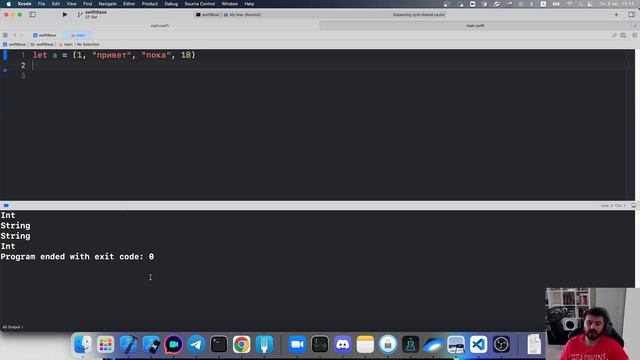
Task: Open the Apple menu
Action: (x=9, y=4)
